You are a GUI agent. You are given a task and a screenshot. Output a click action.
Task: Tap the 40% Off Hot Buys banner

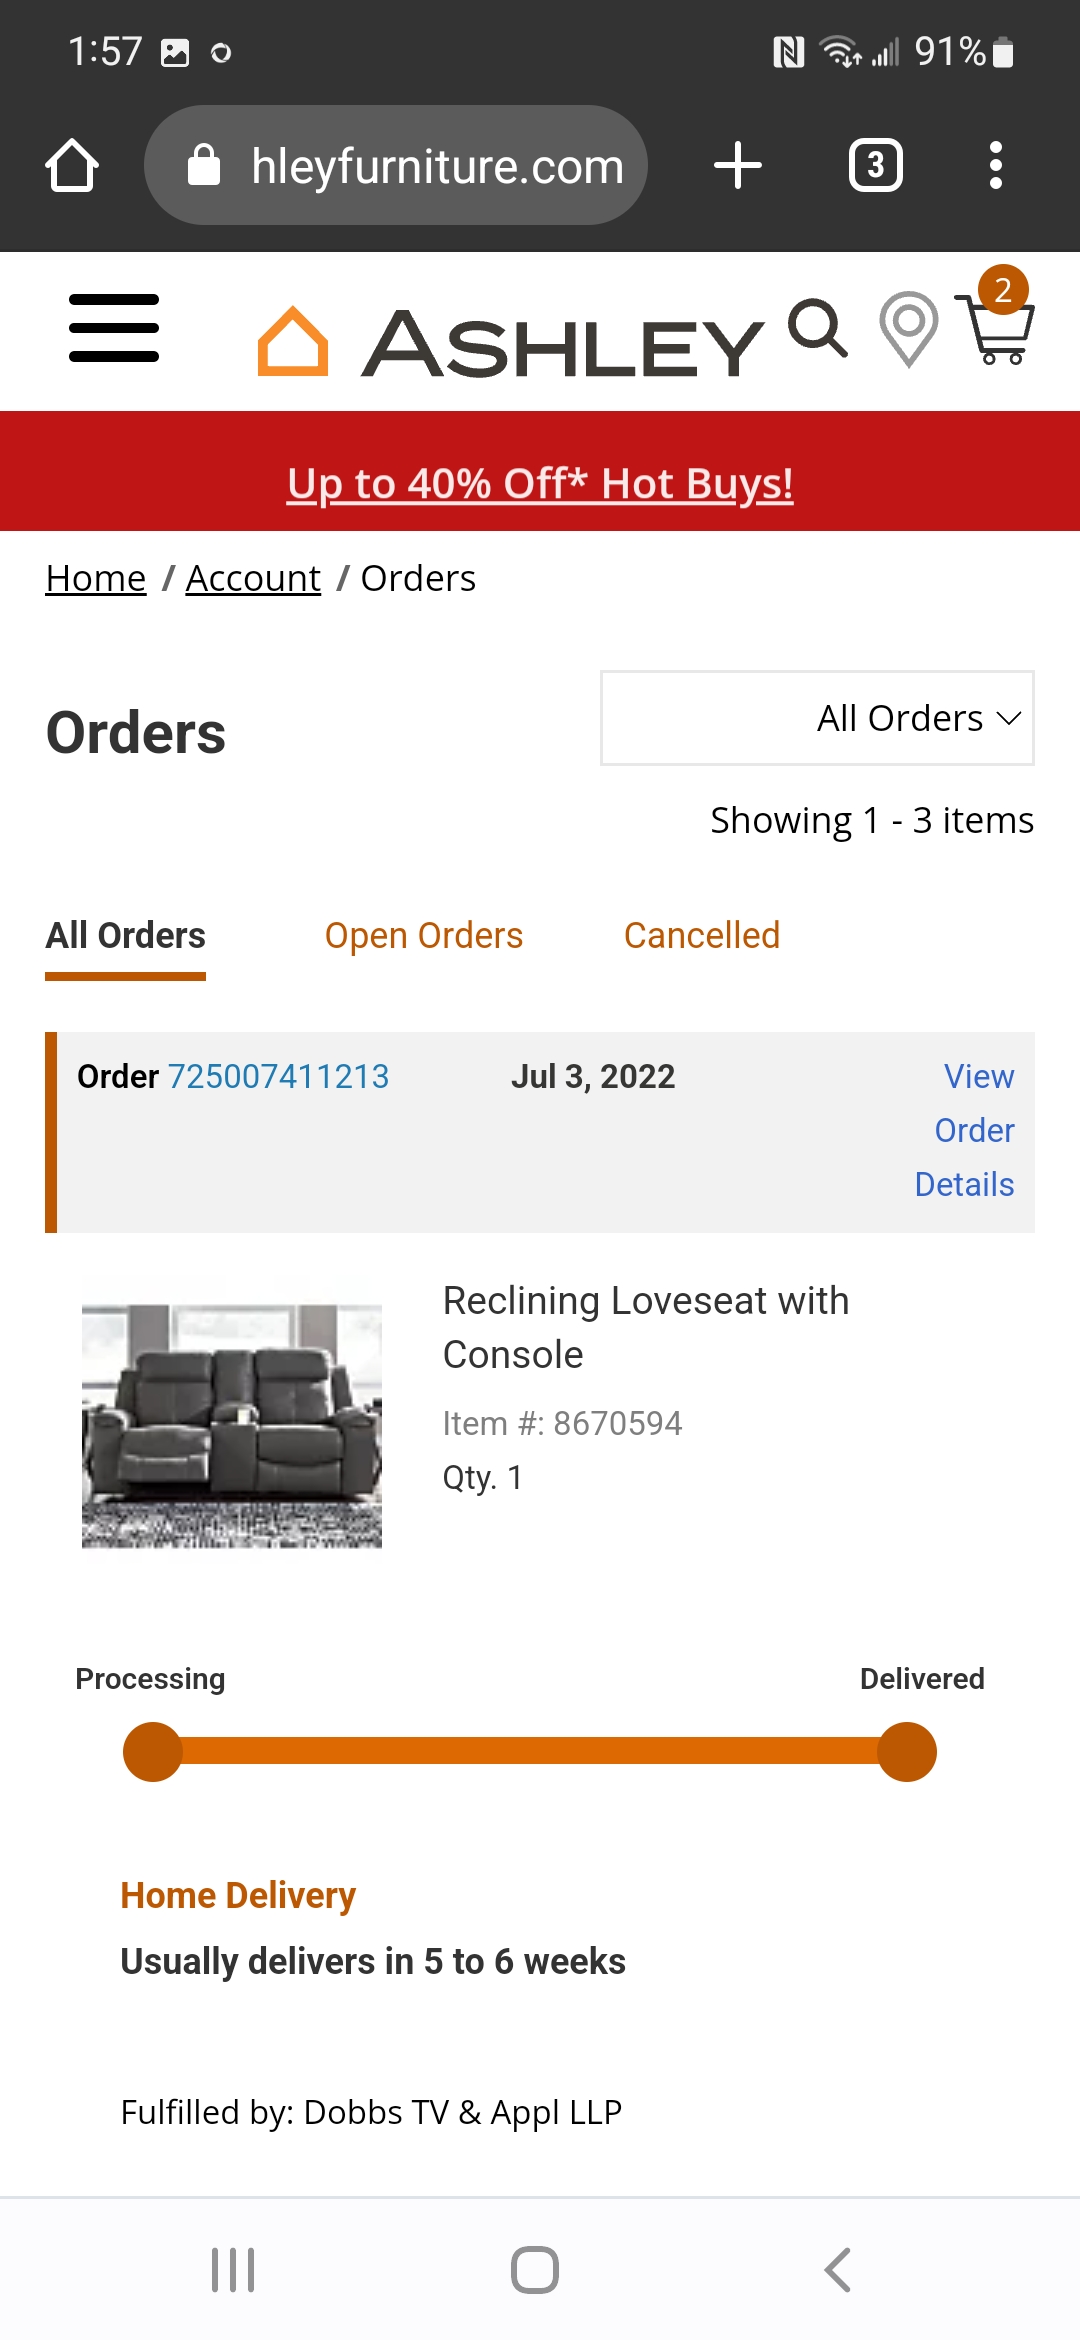click(x=540, y=484)
